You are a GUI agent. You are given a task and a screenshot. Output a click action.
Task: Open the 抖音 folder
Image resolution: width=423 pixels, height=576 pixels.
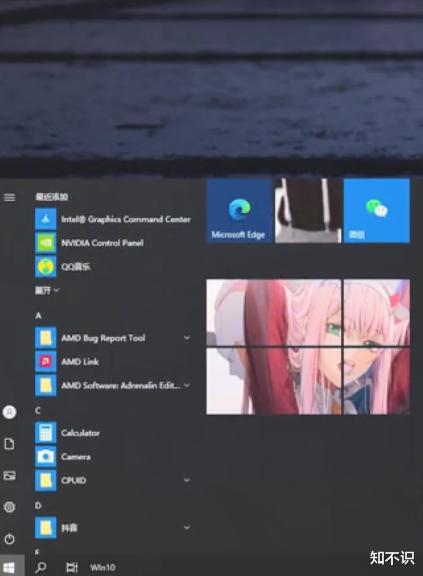pyautogui.click(x=113, y=528)
